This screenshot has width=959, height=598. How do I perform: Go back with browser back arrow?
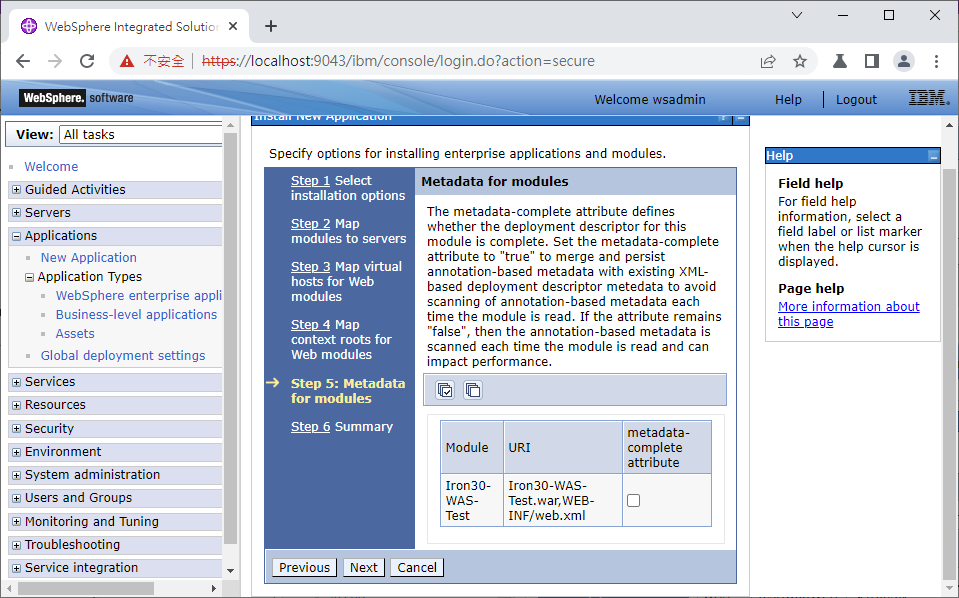pos(23,61)
